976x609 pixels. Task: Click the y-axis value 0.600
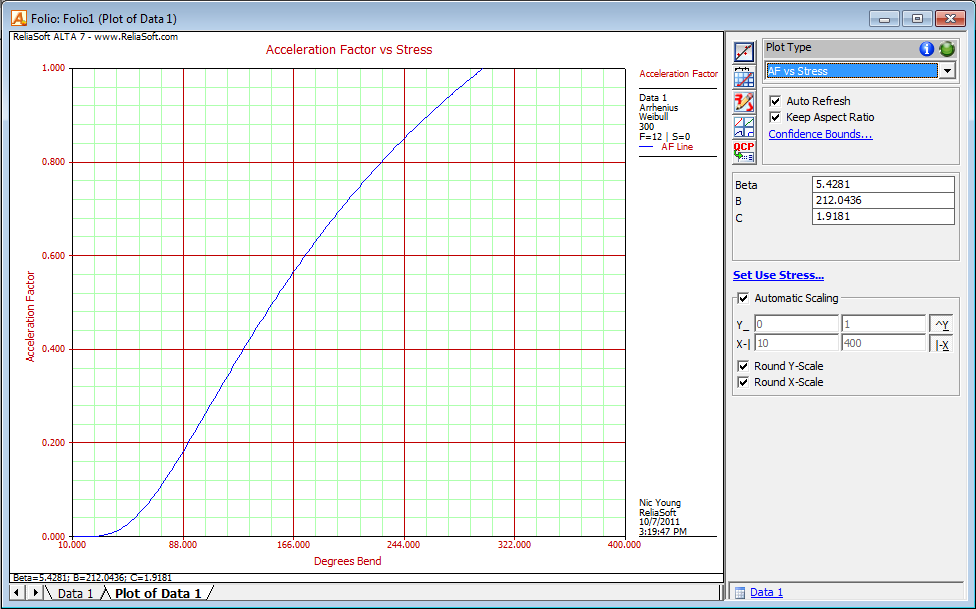click(x=54, y=256)
